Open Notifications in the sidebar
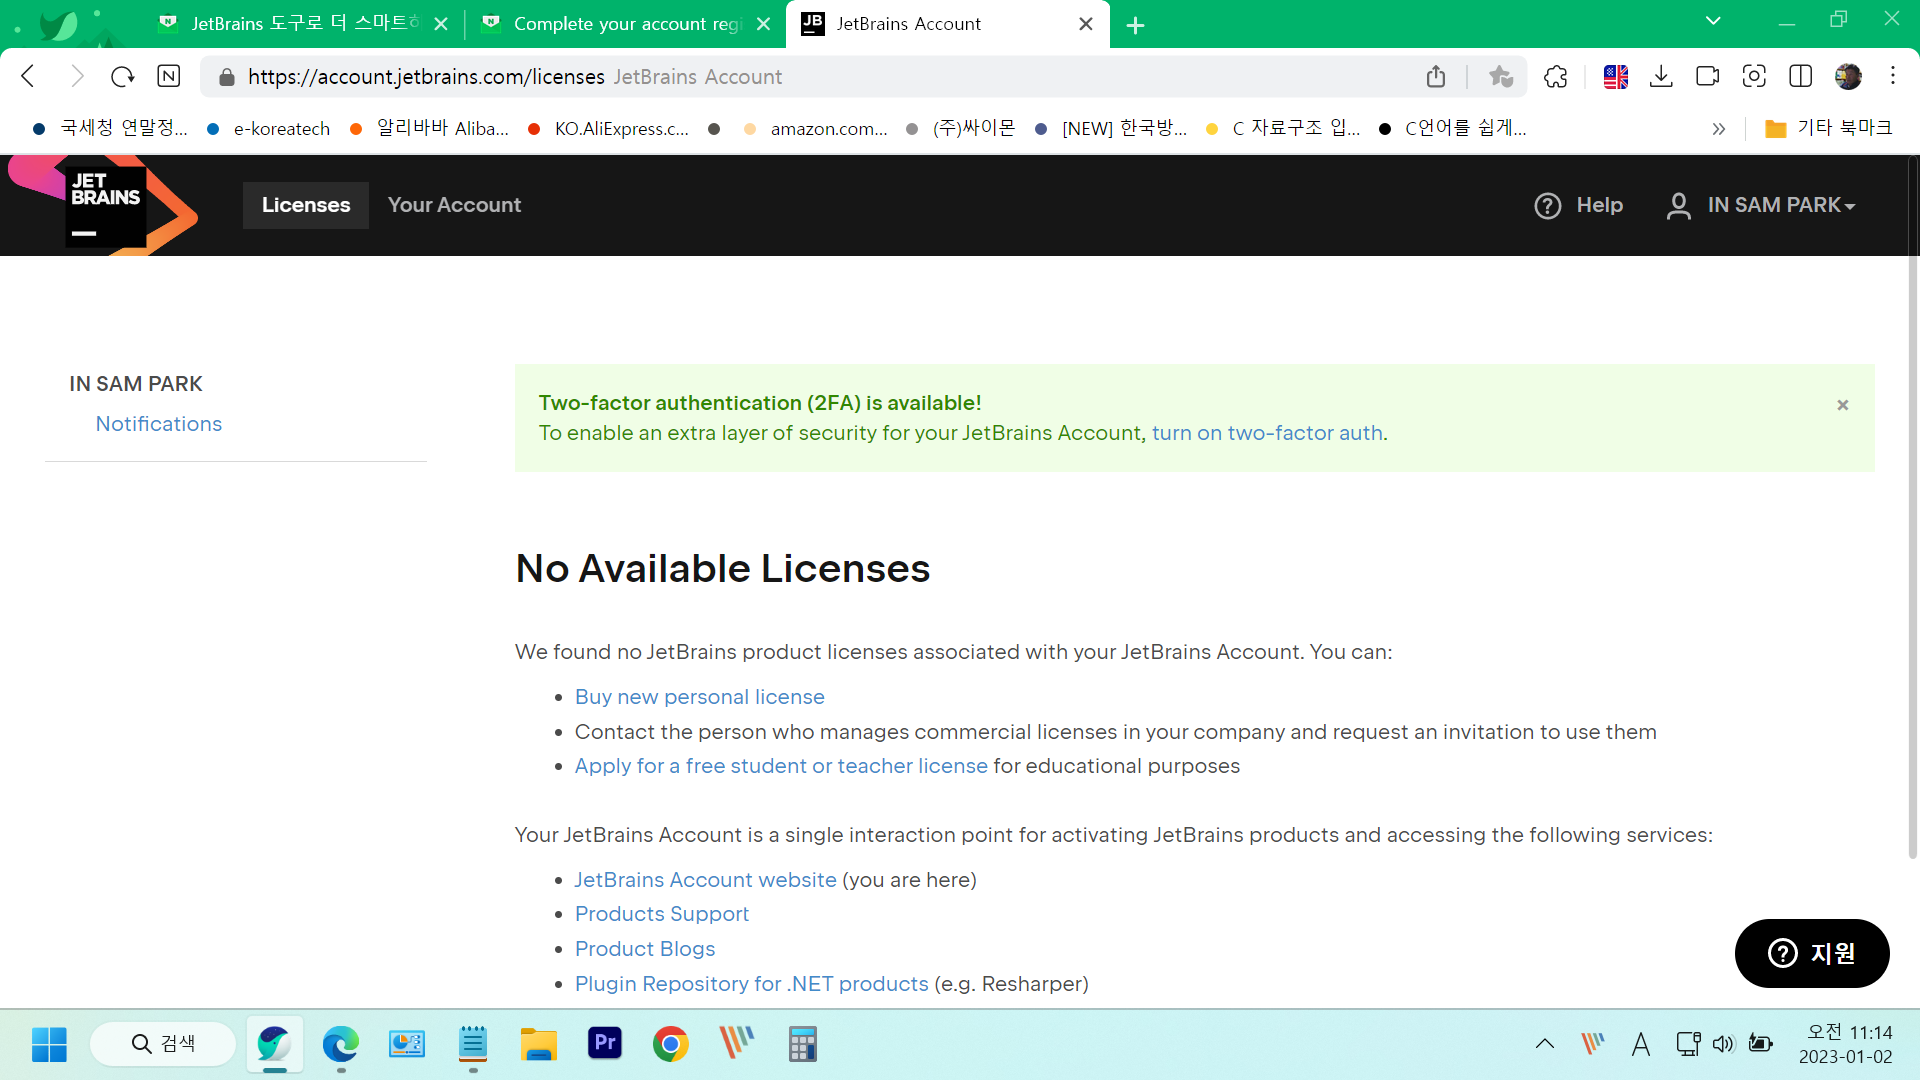The width and height of the screenshot is (1920, 1080). [x=159, y=424]
